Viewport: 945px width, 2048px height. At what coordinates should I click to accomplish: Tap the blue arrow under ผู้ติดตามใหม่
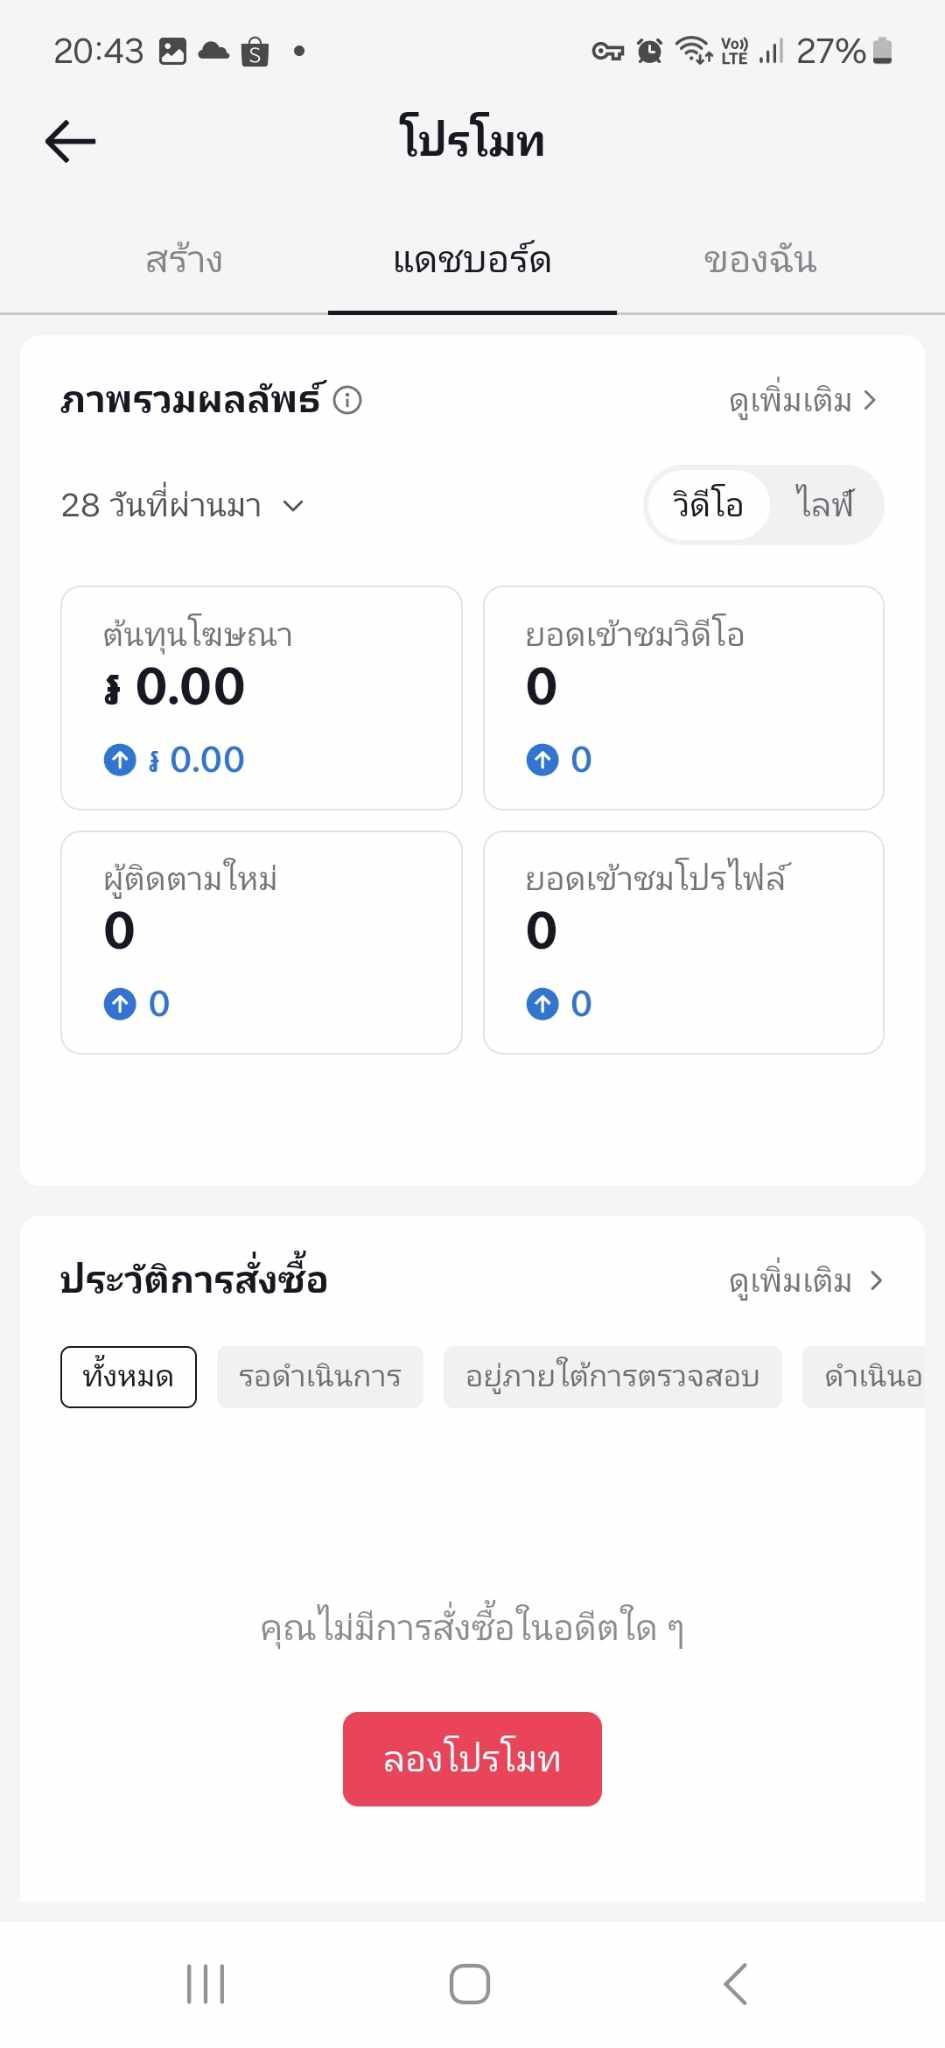[120, 1004]
